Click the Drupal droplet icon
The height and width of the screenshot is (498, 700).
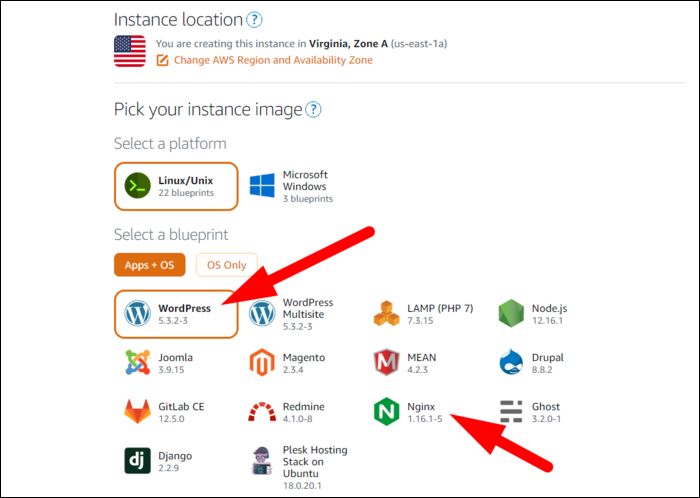point(511,362)
